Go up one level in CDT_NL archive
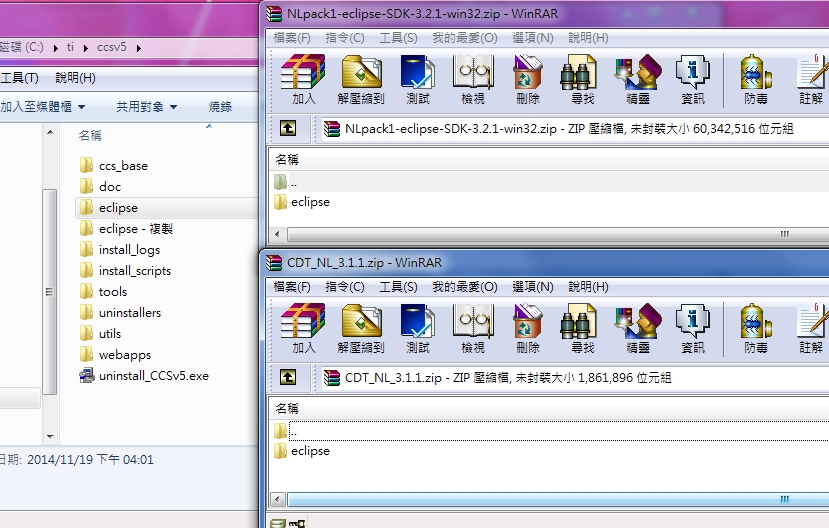 coord(288,377)
